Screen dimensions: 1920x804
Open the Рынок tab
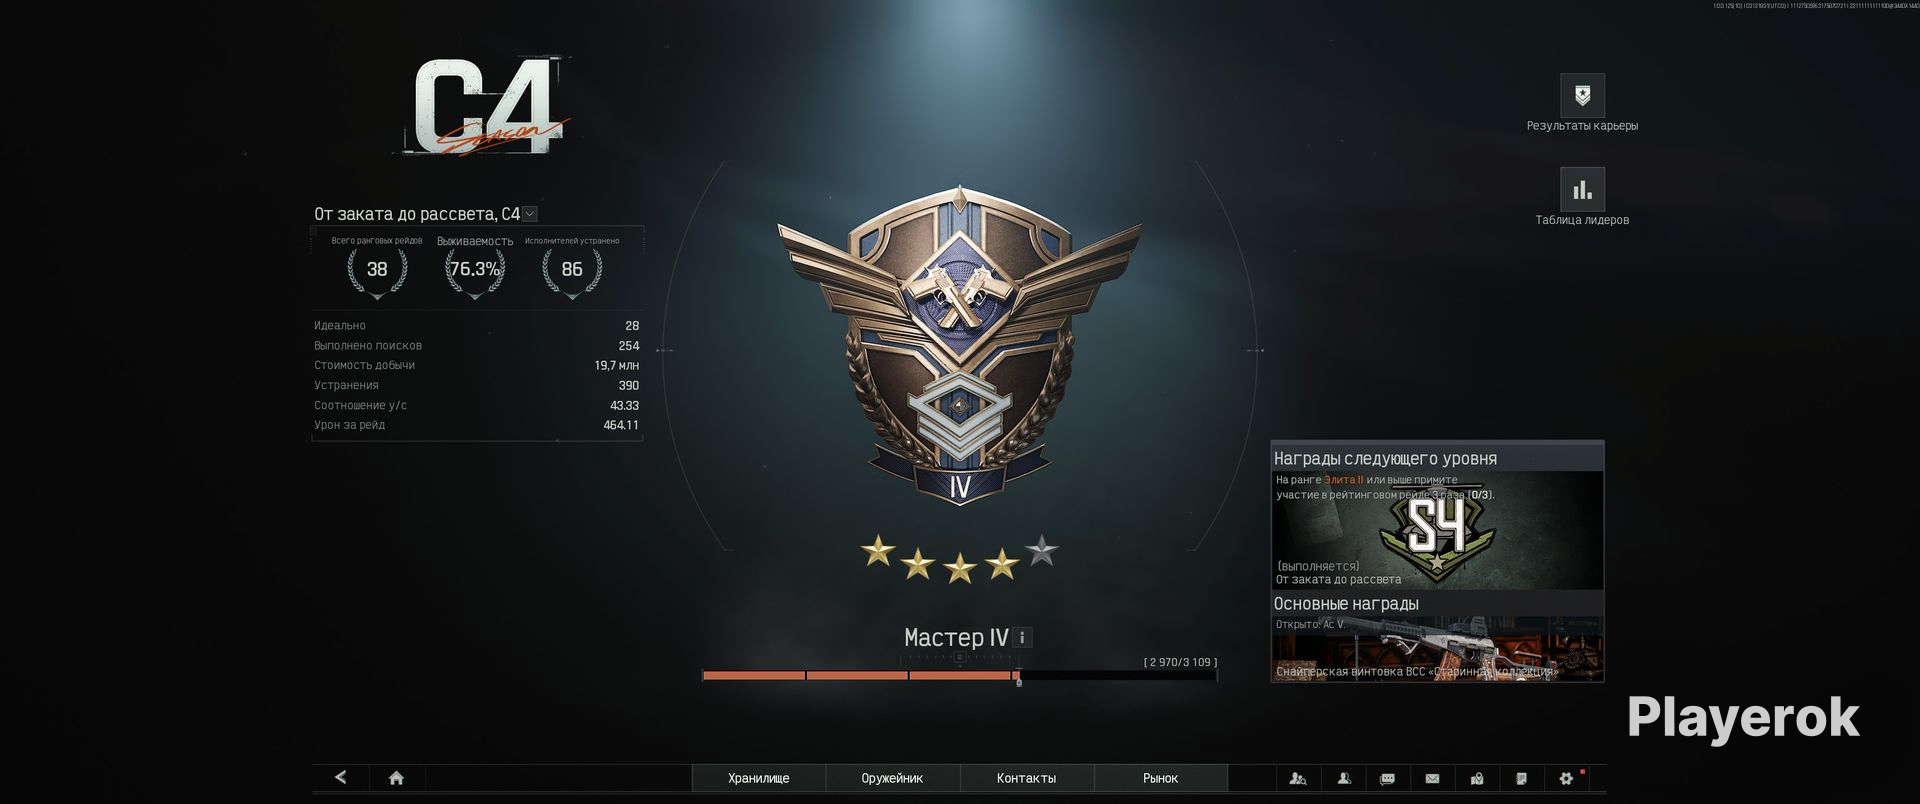[1160, 778]
